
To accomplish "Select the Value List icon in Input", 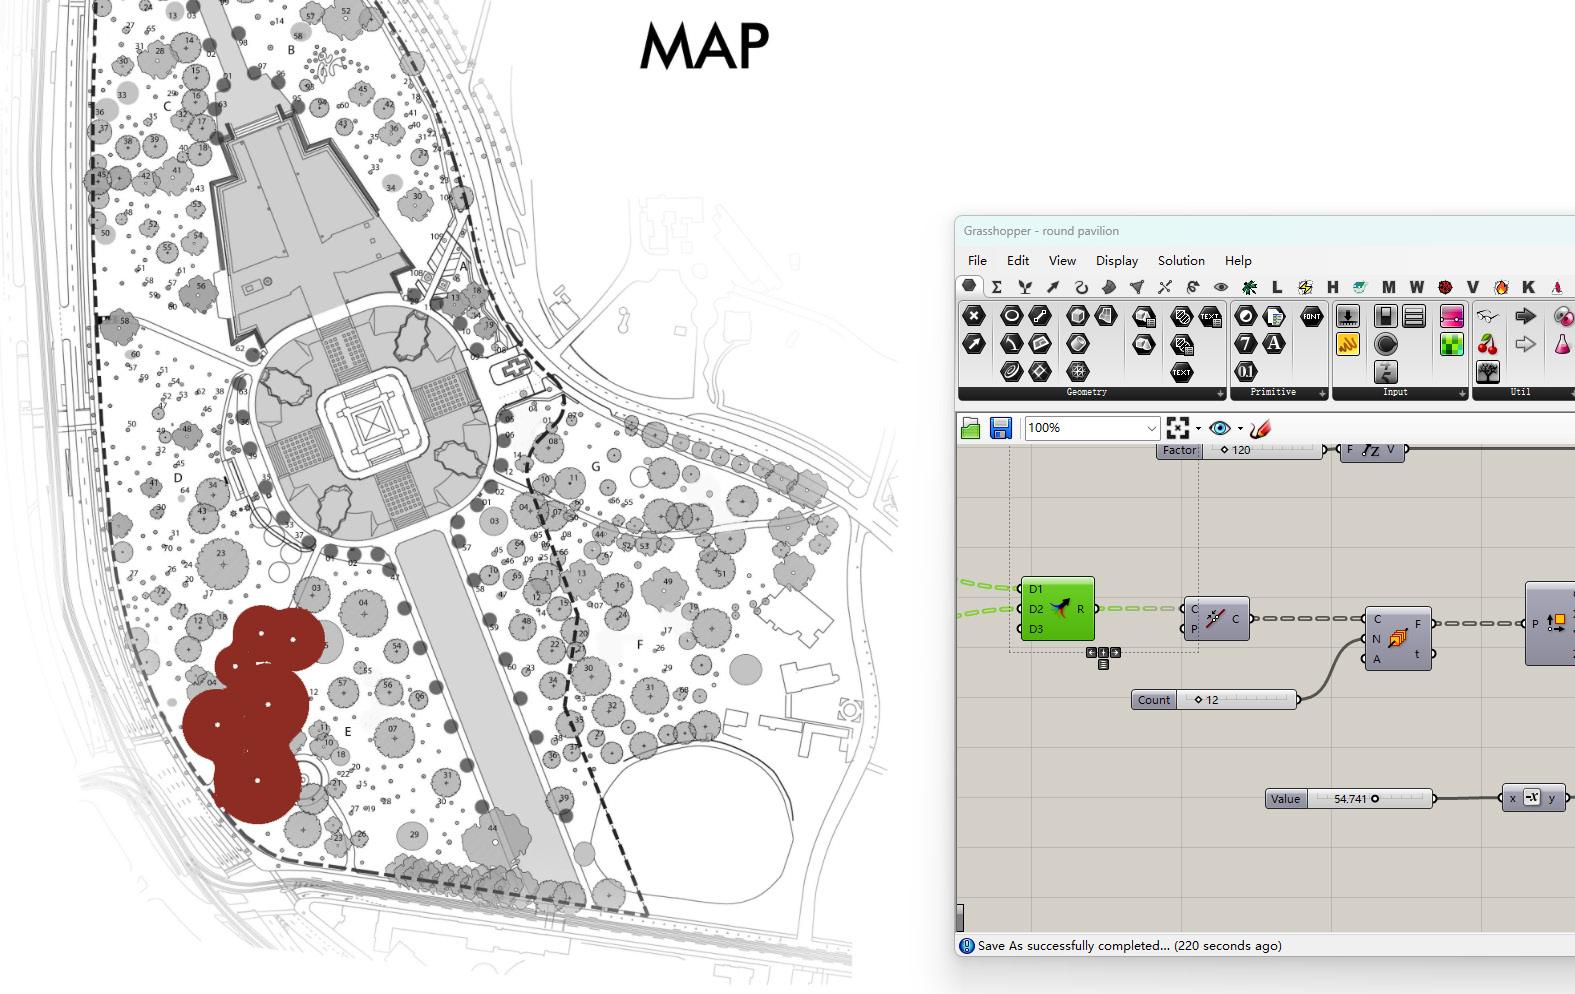I will click(x=1414, y=316).
